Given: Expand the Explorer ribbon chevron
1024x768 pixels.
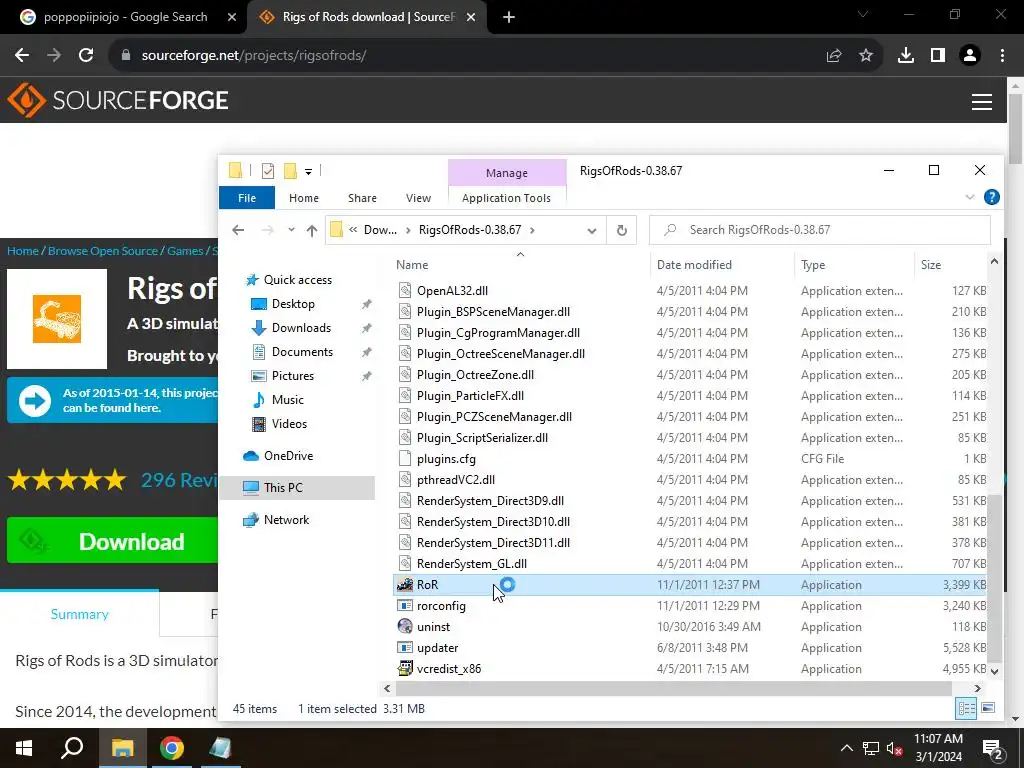Looking at the screenshot, I should [x=970, y=197].
